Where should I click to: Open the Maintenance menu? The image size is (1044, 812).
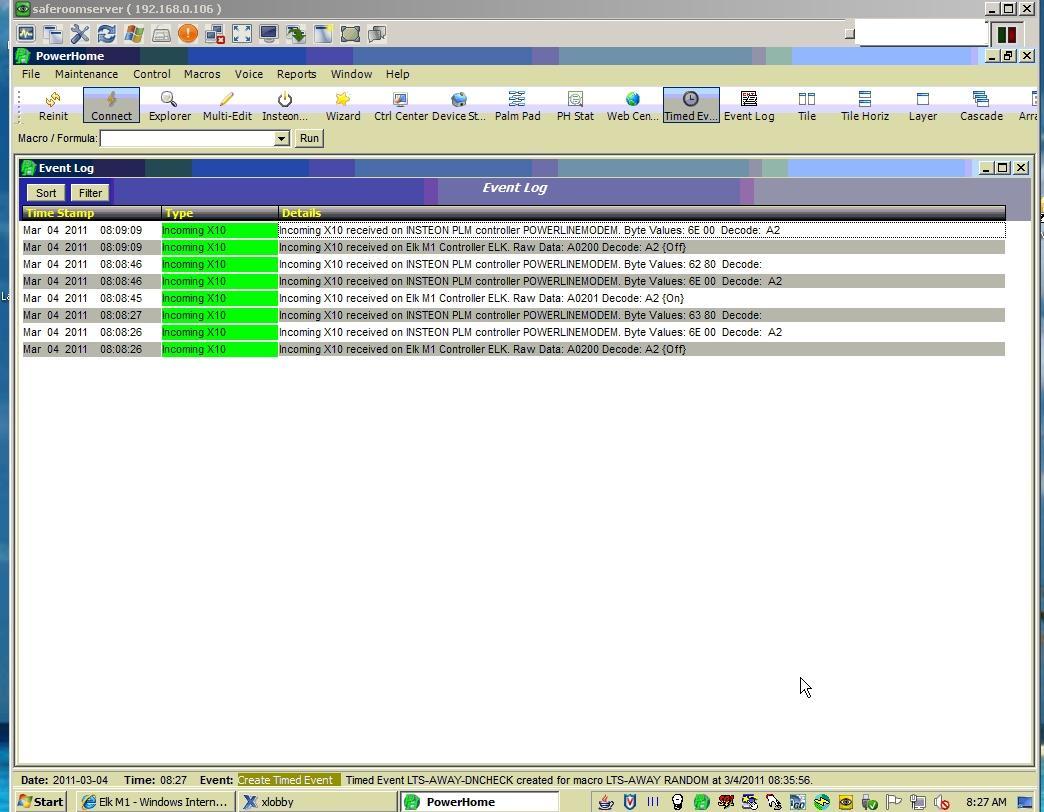click(x=86, y=74)
